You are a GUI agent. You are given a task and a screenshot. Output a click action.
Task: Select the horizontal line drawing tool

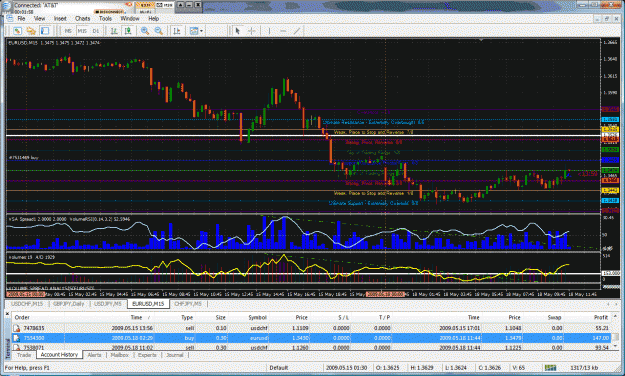[x=283, y=31]
